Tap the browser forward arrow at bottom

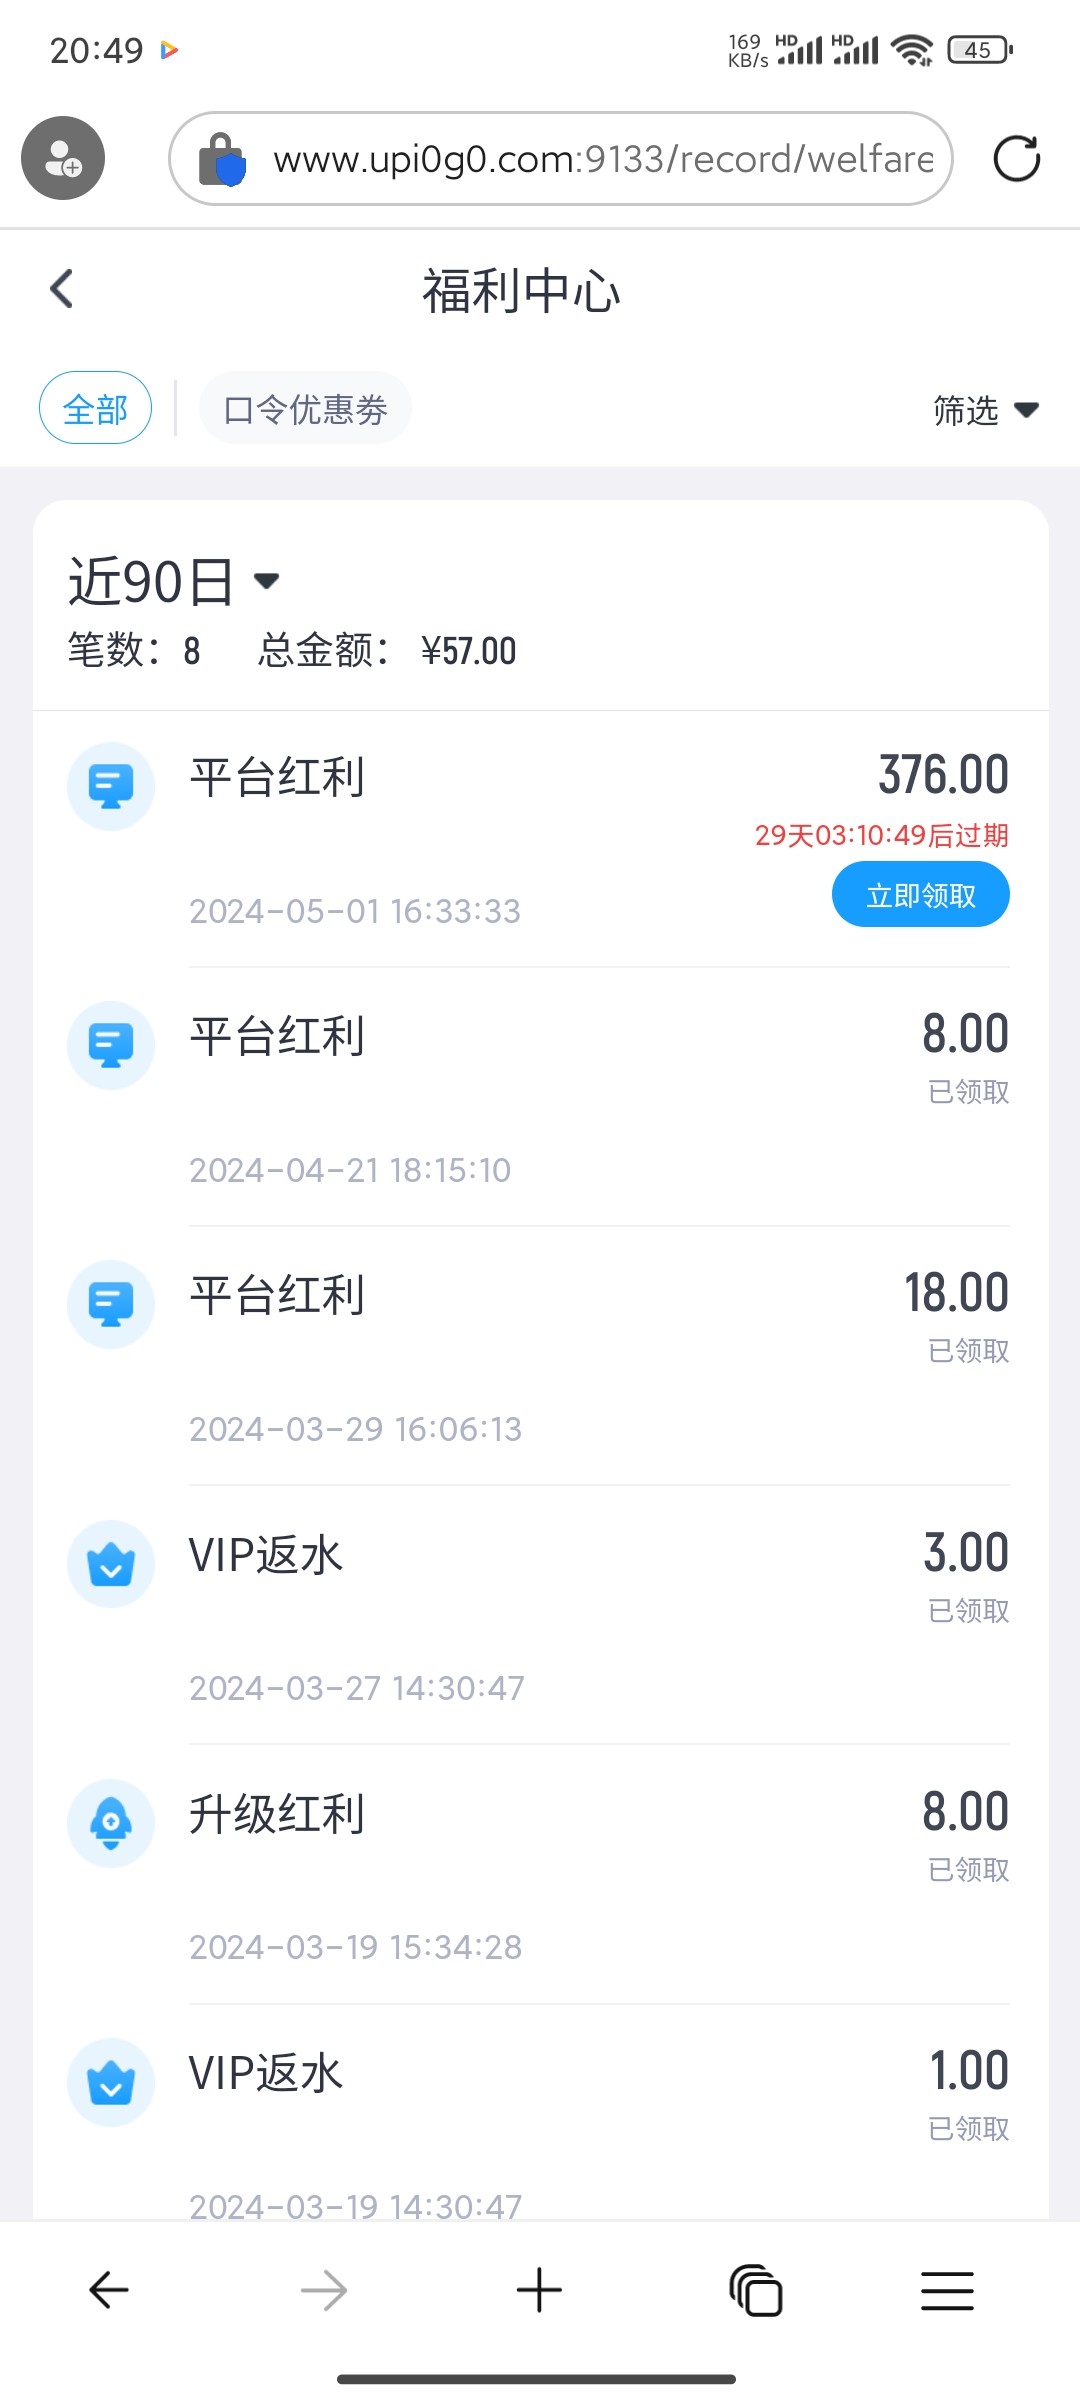coord(324,2290)
